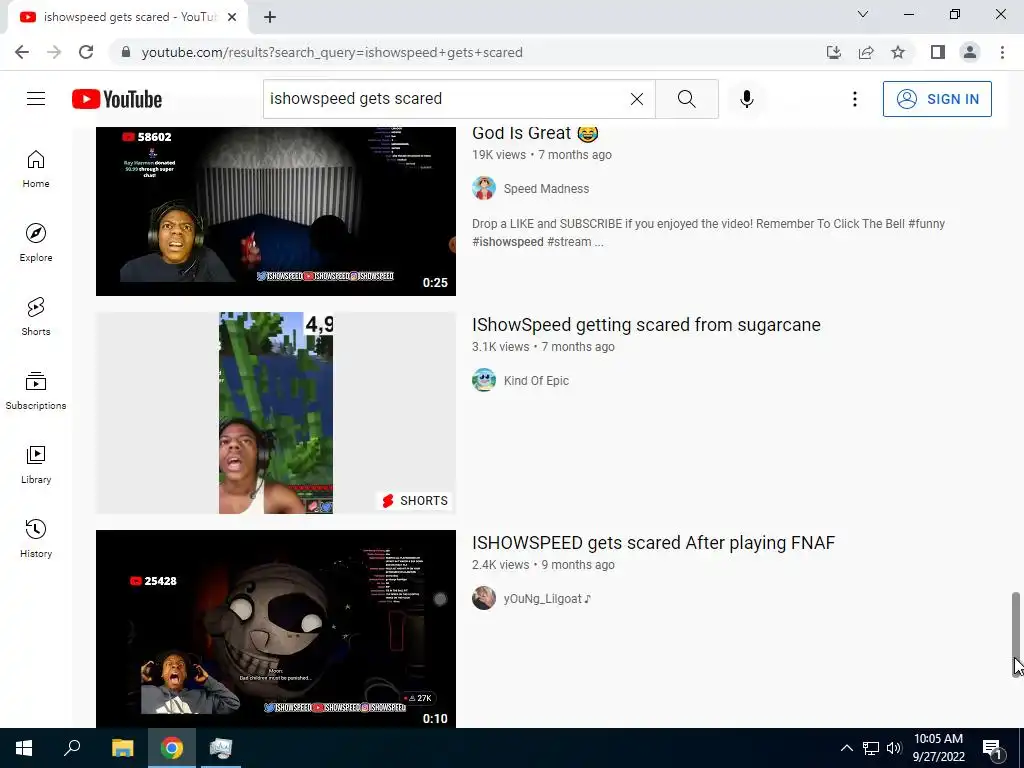Open History in the sidebar
The width and height of the screenshot is (1024, 768).
[36, 538]
